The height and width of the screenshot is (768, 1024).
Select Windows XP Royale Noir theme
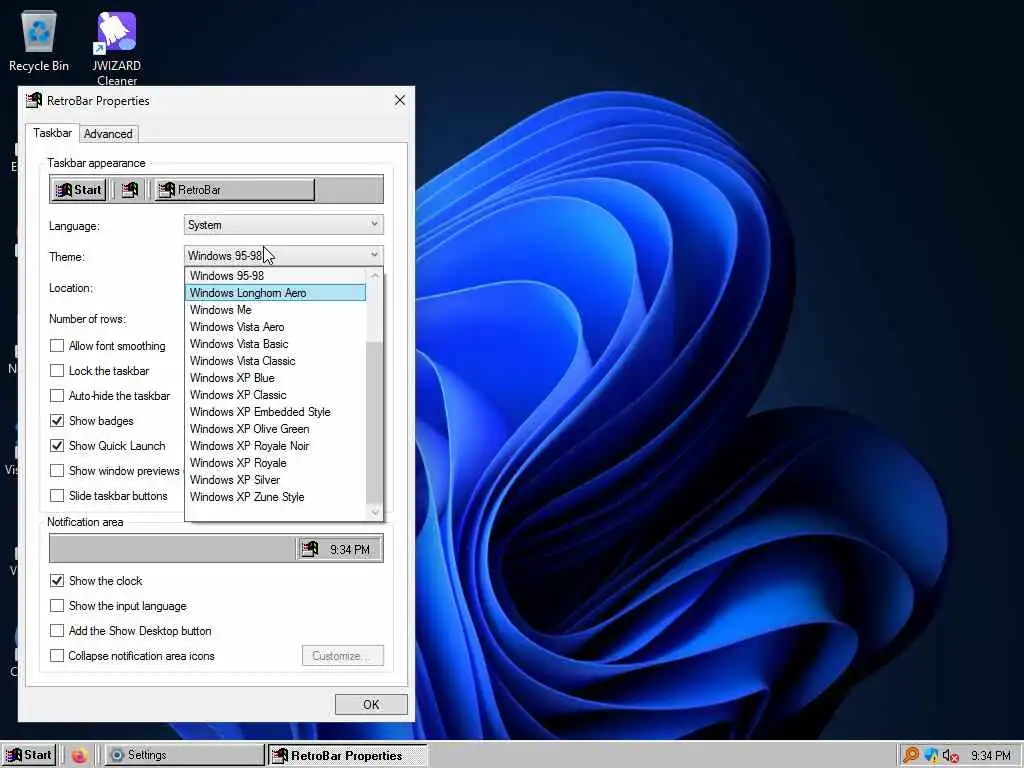(x=276, y=445)
